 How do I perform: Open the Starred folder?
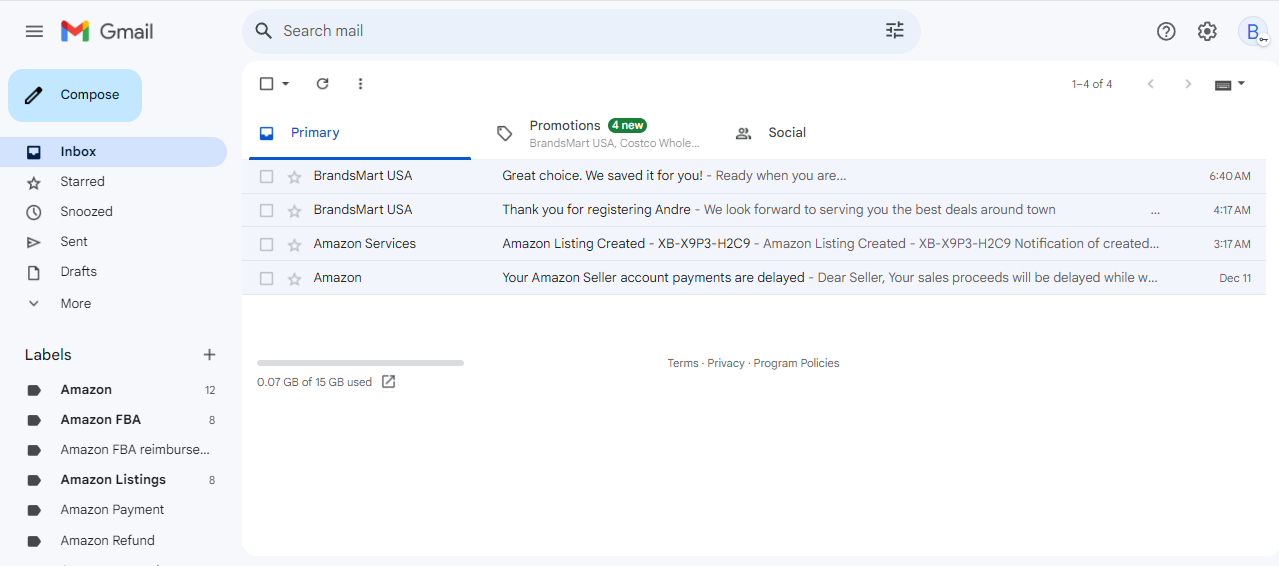pos(114,182)
